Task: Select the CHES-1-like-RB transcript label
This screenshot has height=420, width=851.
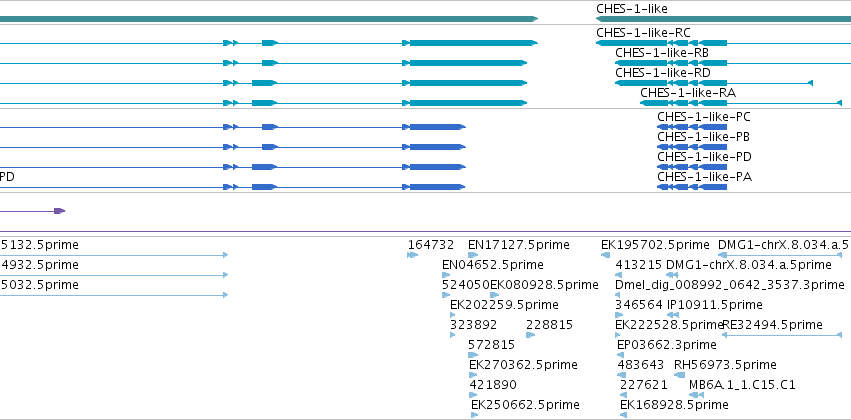Action: pyautogui.click(x=662, y=53)
